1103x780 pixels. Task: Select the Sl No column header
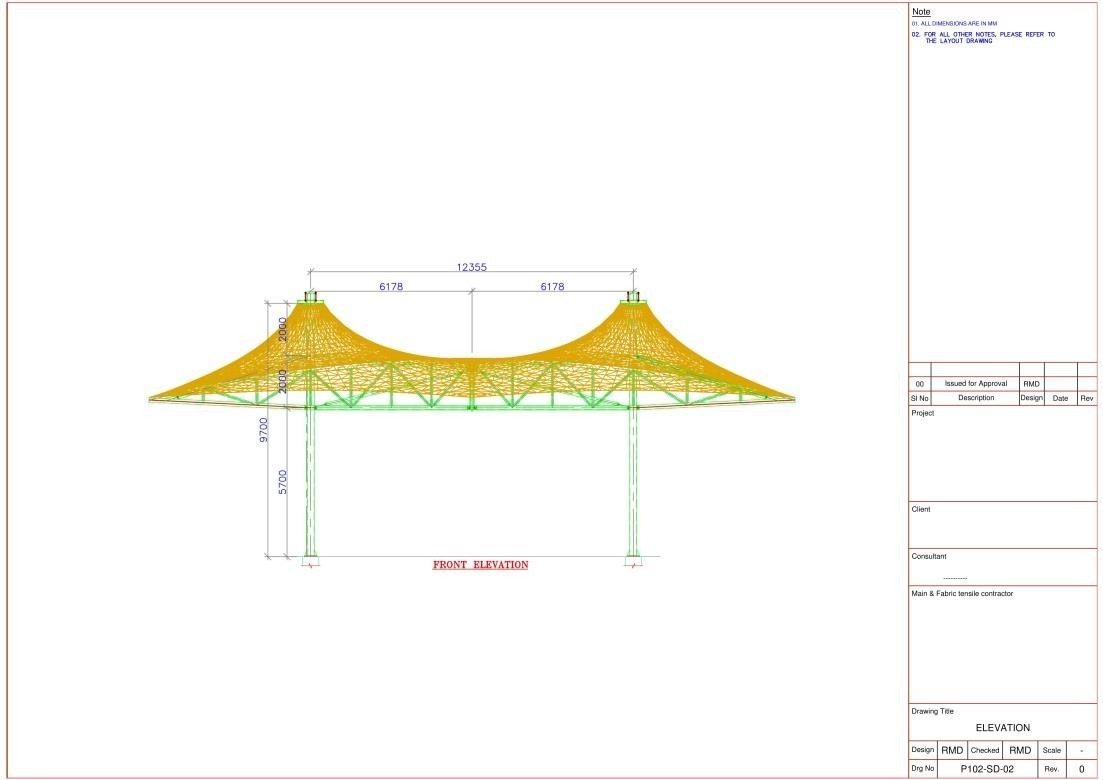[x=920, y=398]
